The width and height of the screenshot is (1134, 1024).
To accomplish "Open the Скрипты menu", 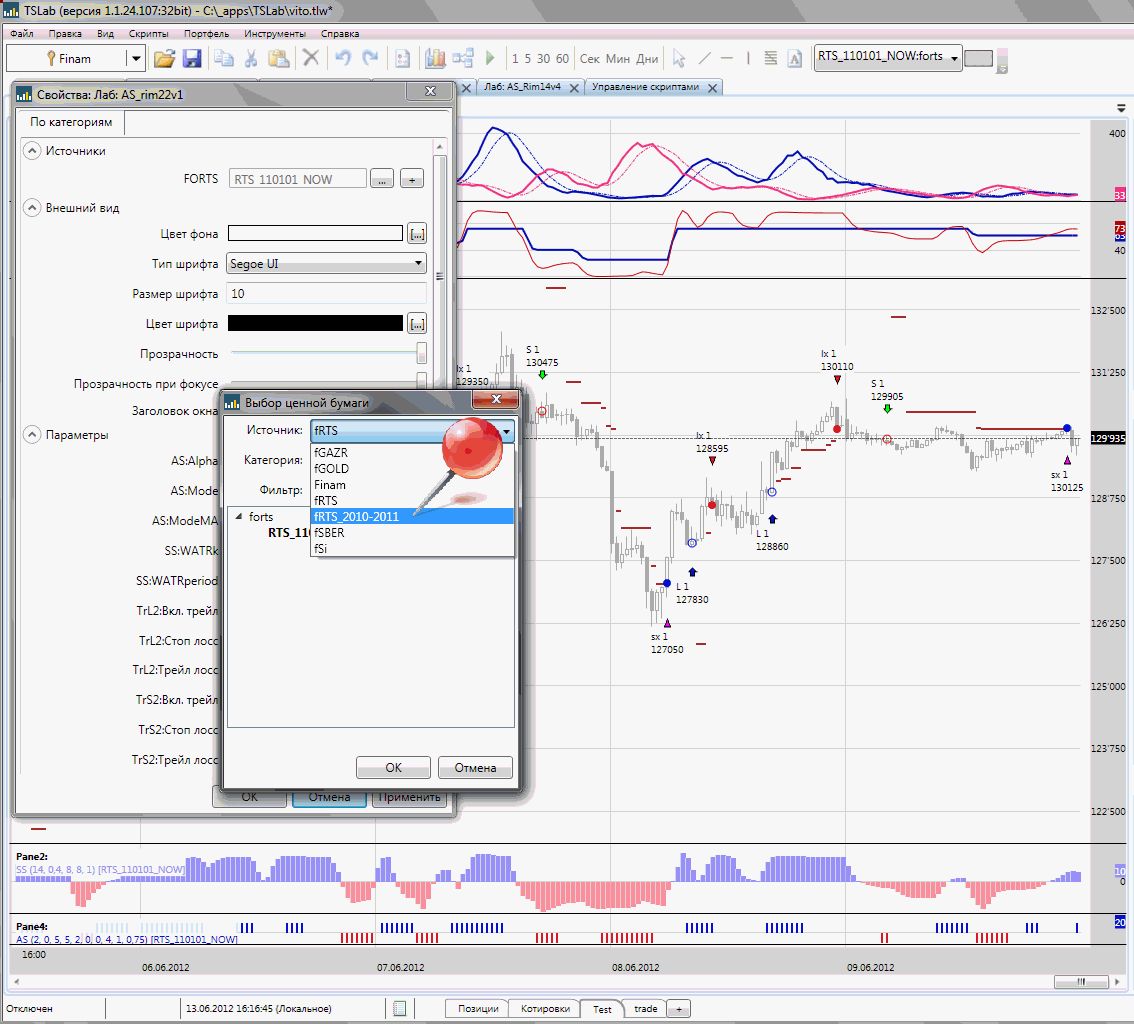I will coord(148,33).
